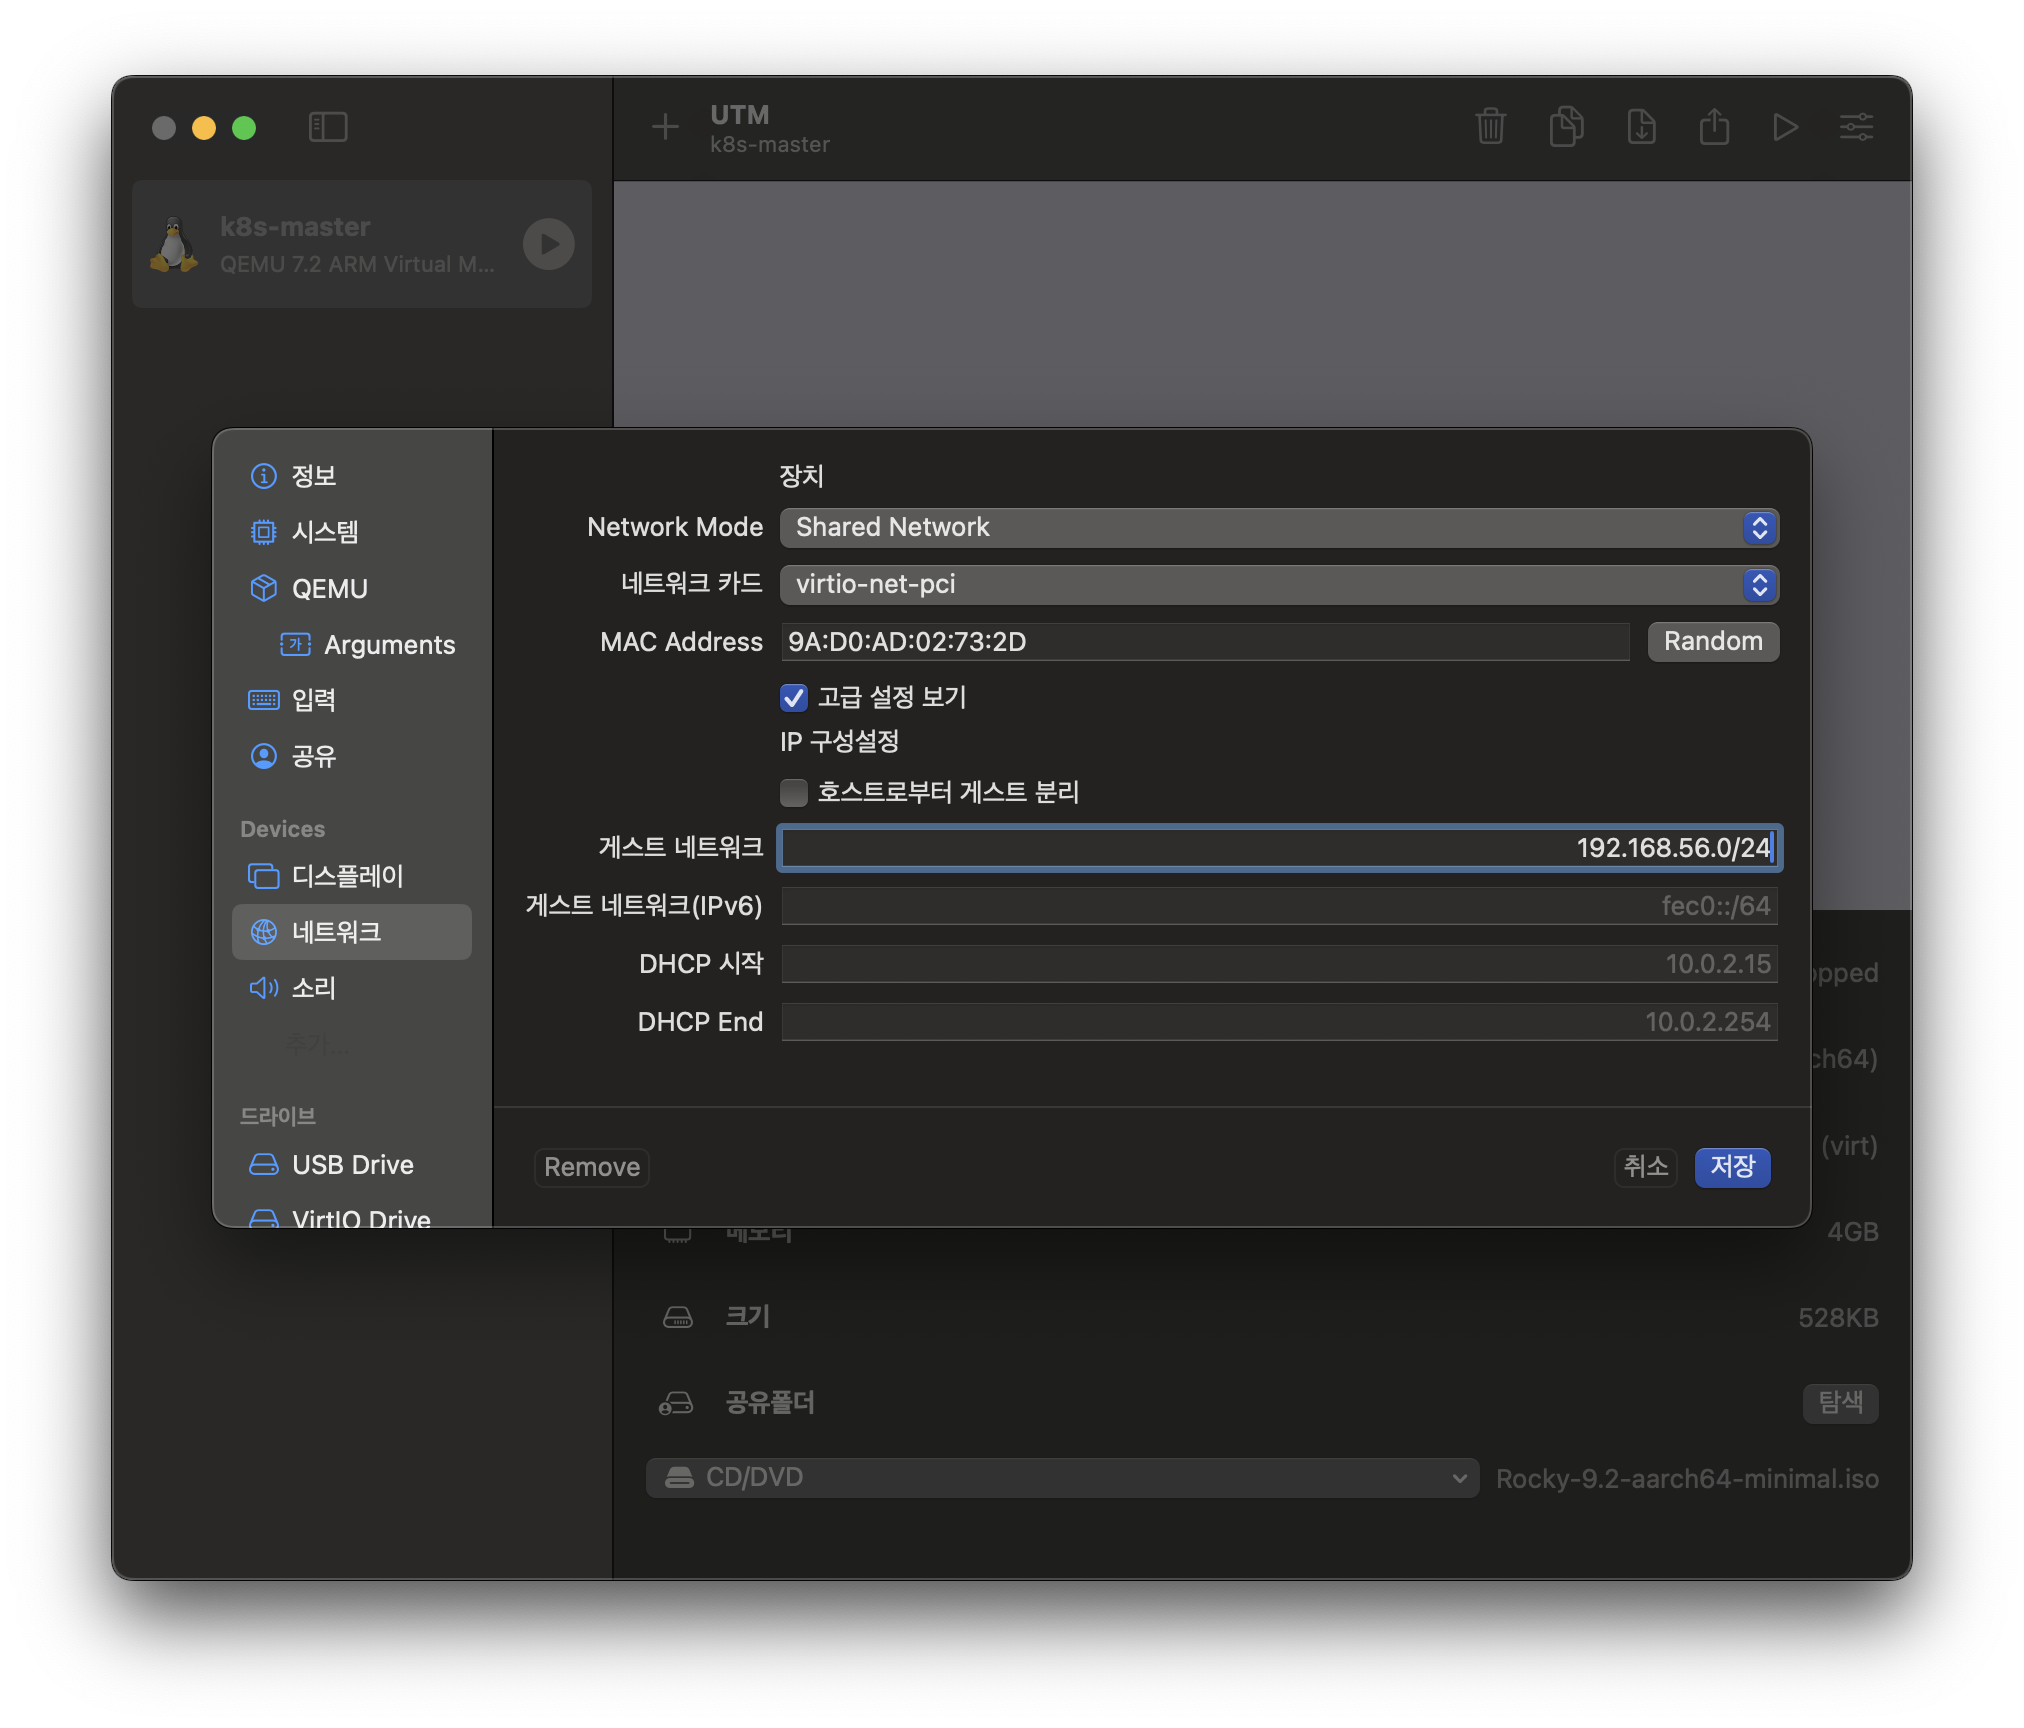Click the Random MAC address button

1712,642
